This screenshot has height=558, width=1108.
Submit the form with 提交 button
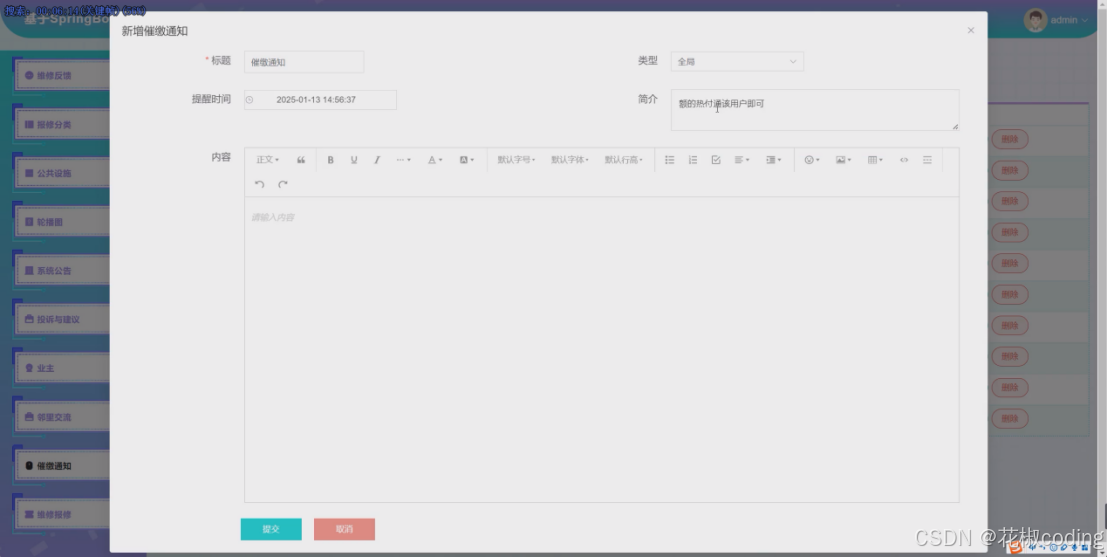click(271, 529)
